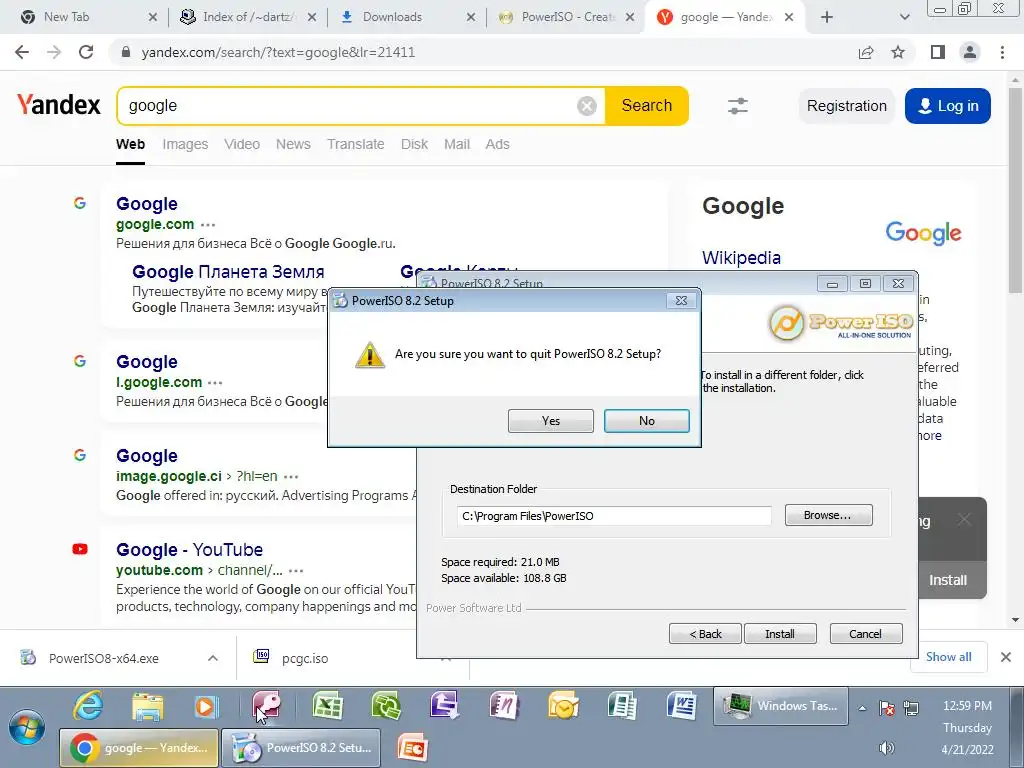Open the Windows Start orb

[26, 727]
